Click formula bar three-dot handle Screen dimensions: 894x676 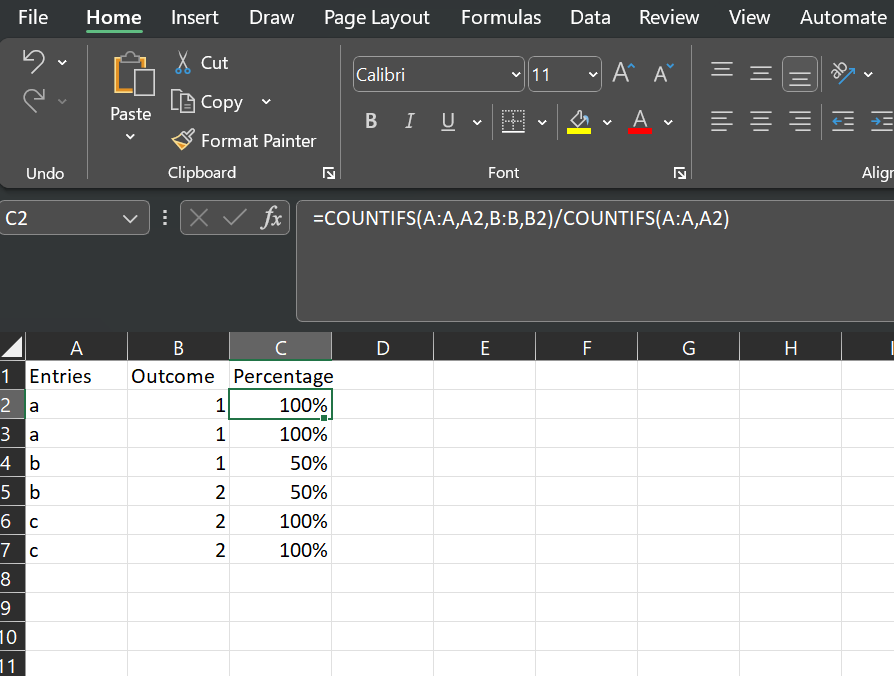(165, 218)
